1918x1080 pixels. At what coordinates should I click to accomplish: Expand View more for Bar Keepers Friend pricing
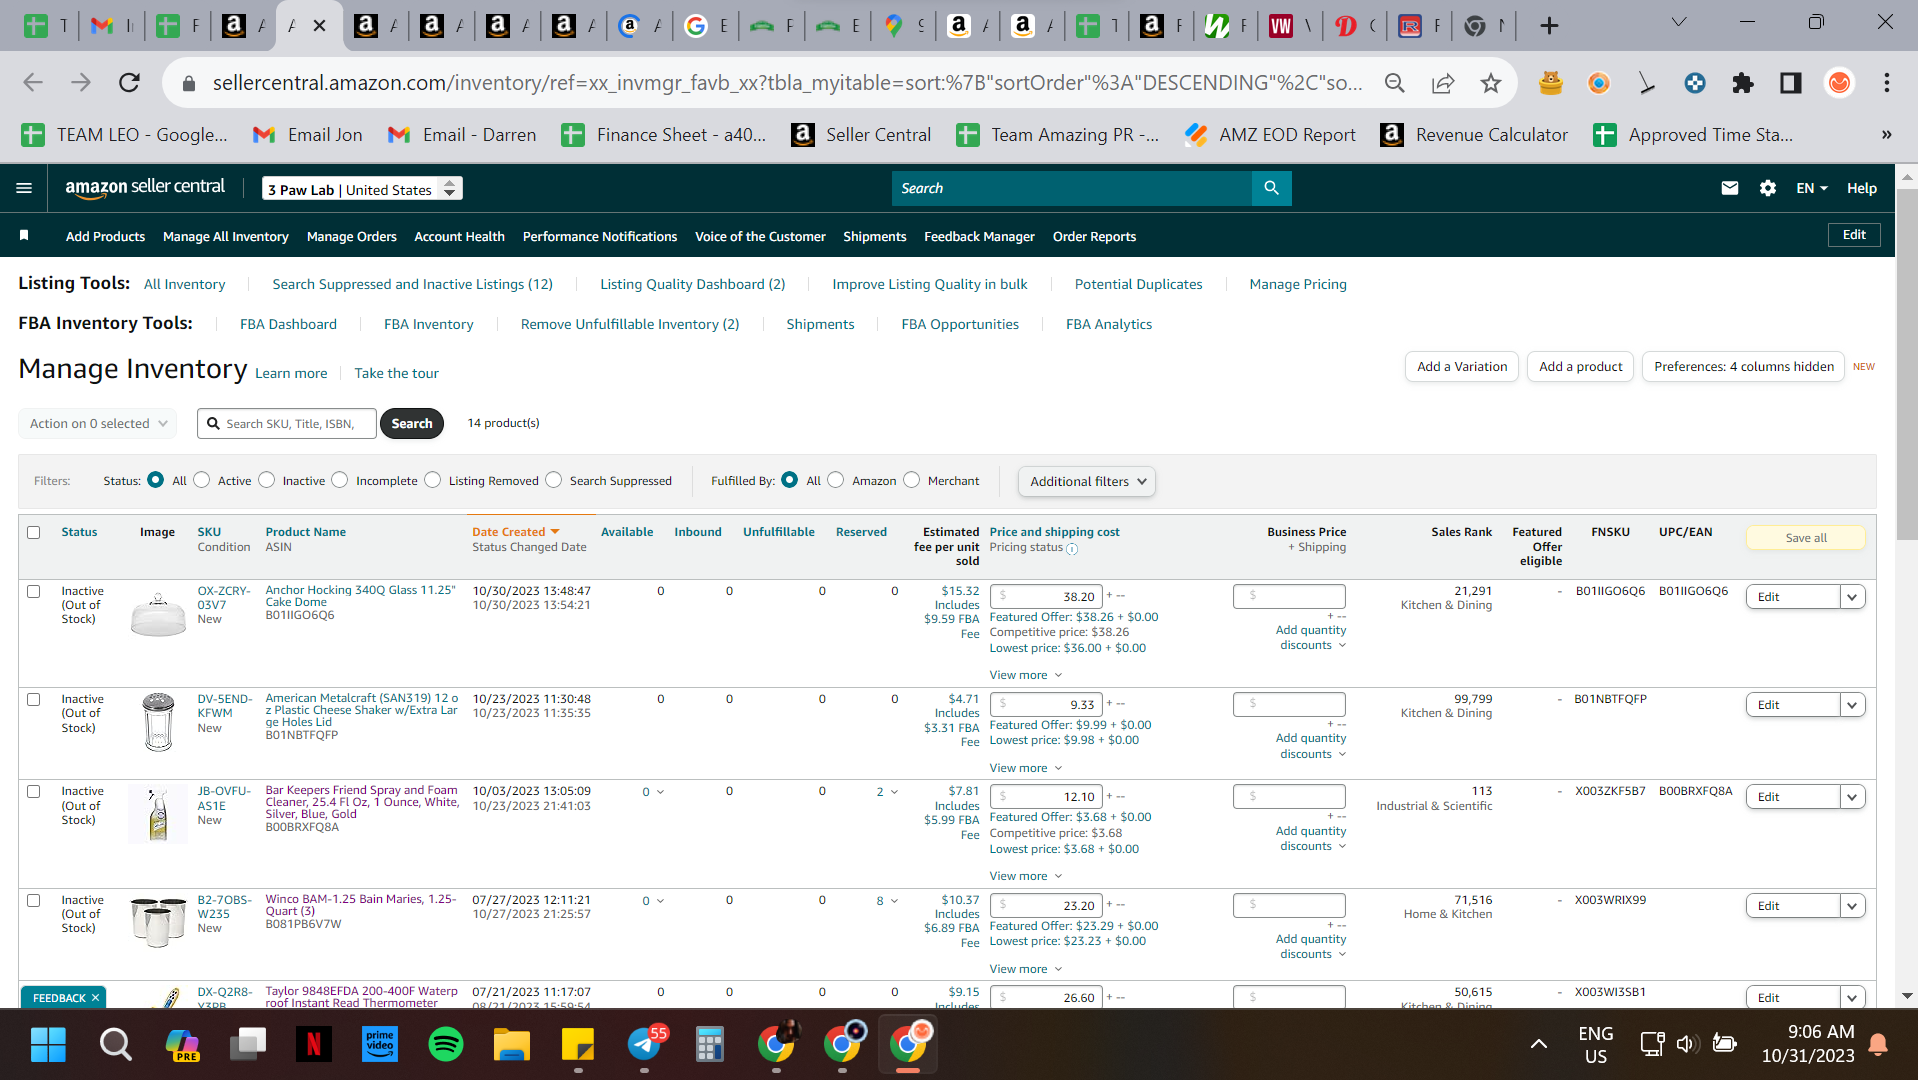[x=1026, y=876]
